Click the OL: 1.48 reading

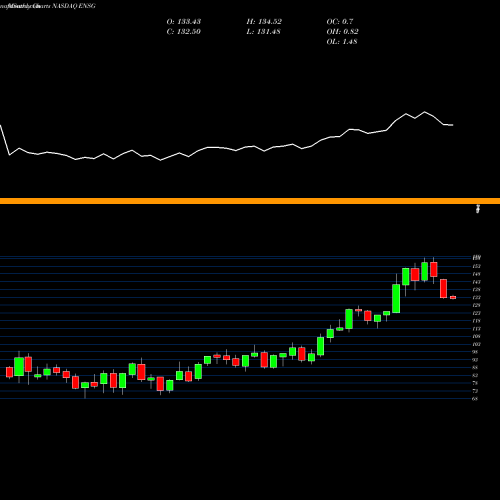pyautogui.click(x=342, y=42)
